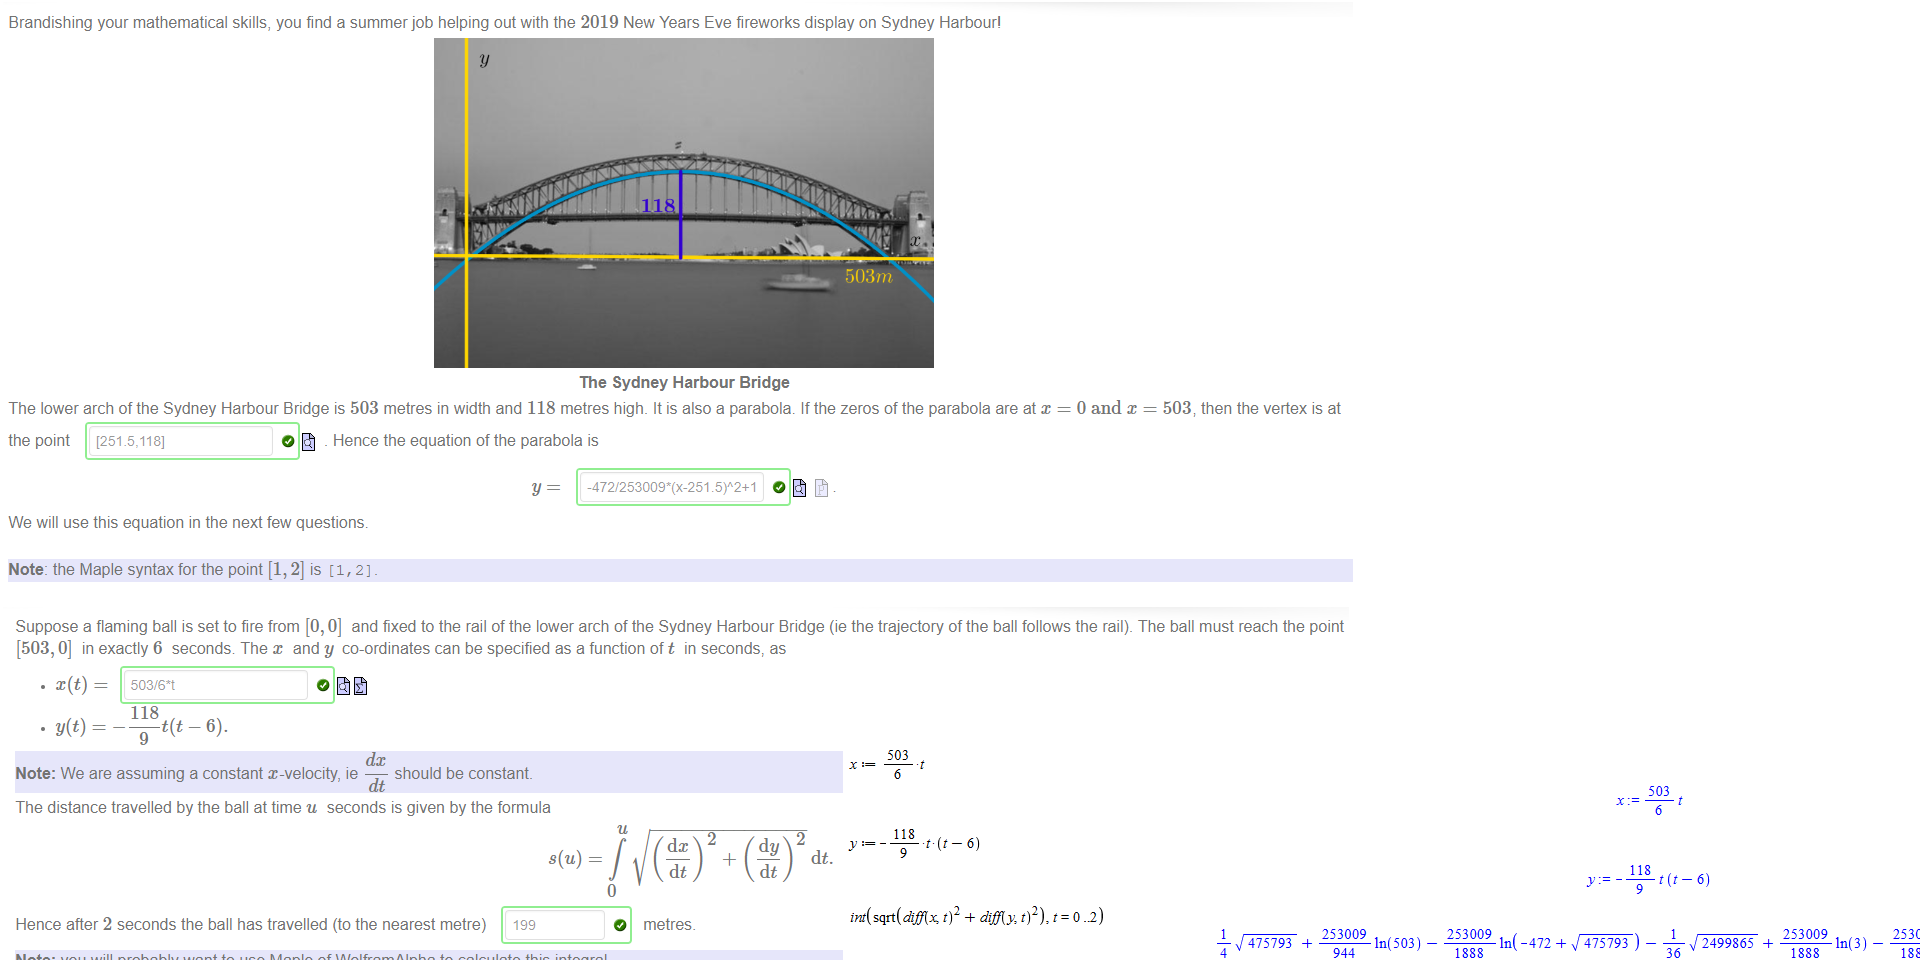Click green check mark in vertex field
The height and width of the screenshot is (960, 1920).
click(x=288, y=441)
